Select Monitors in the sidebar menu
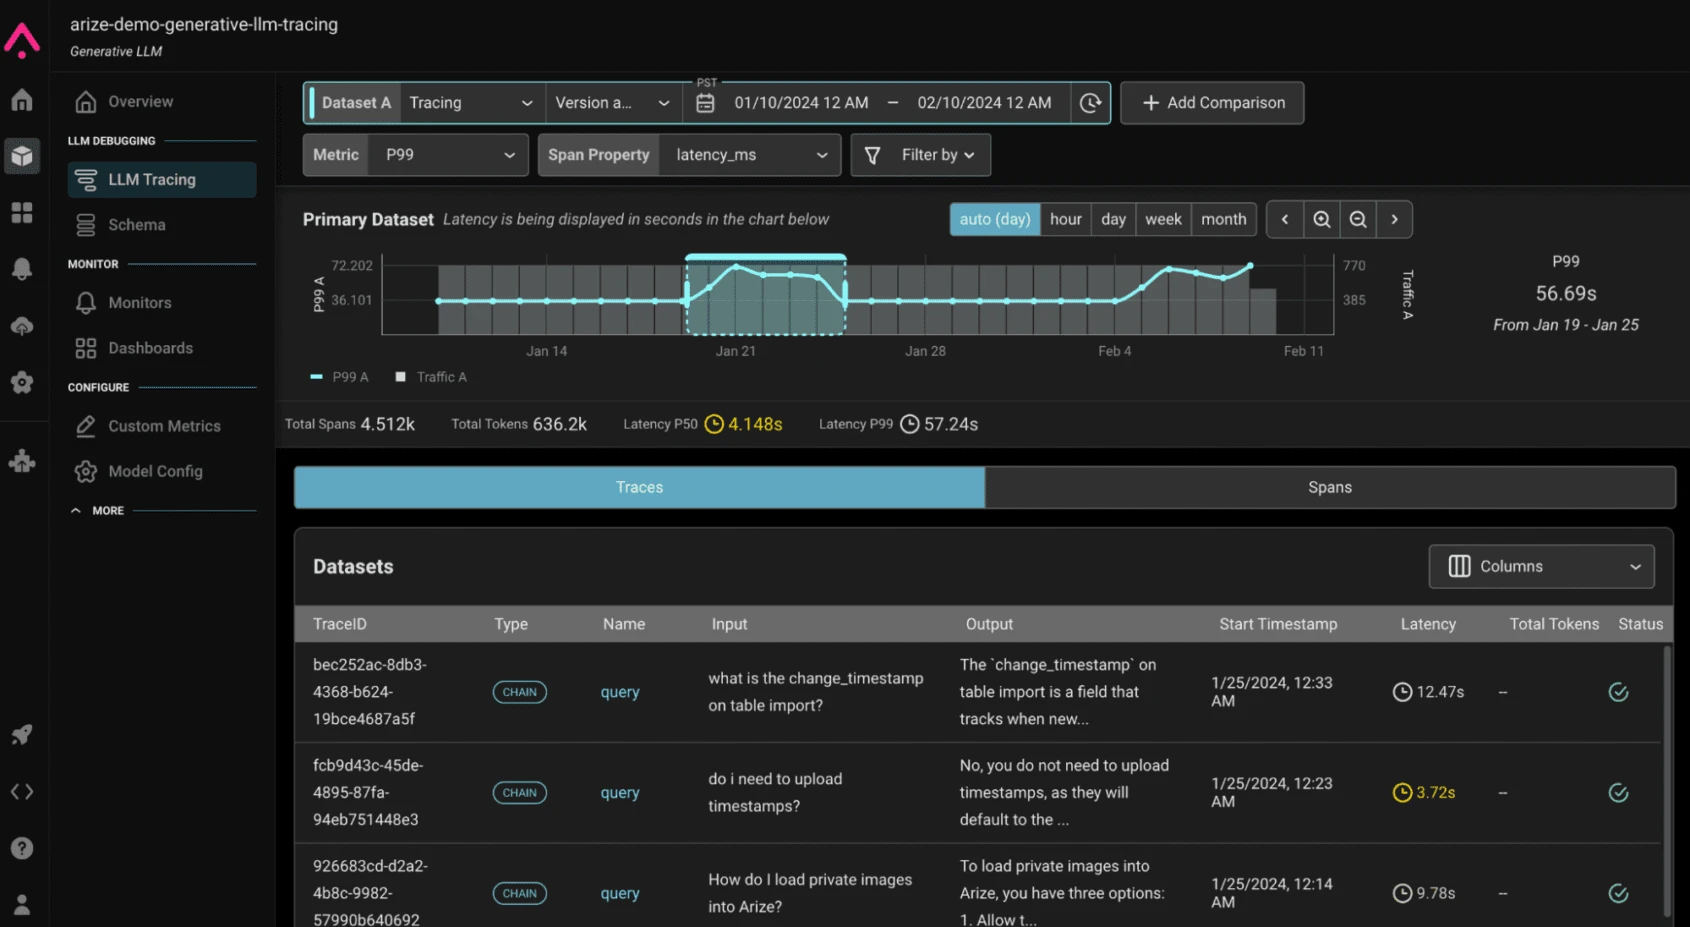 pyautogui.click(x=139, y=302)
